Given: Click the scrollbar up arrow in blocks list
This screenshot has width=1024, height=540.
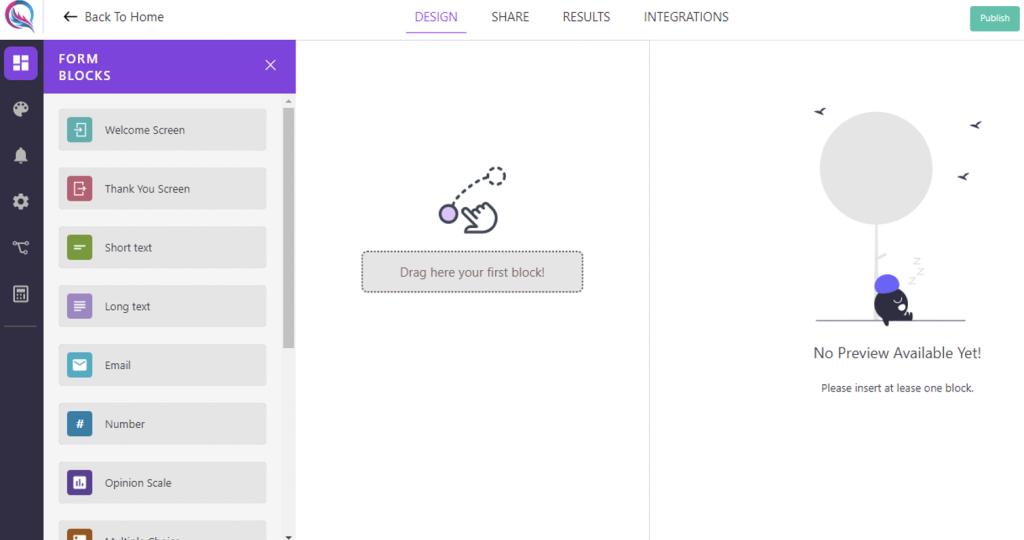Looking at the screenshot, I should [289, 101].
